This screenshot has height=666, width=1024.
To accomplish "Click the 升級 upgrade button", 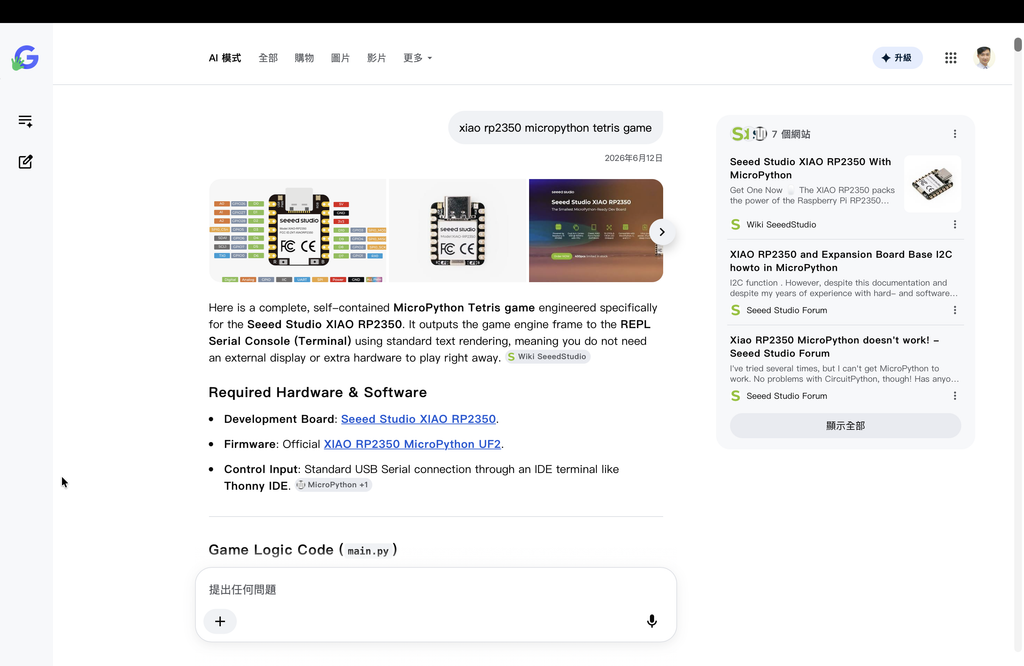I will [897, 58].
